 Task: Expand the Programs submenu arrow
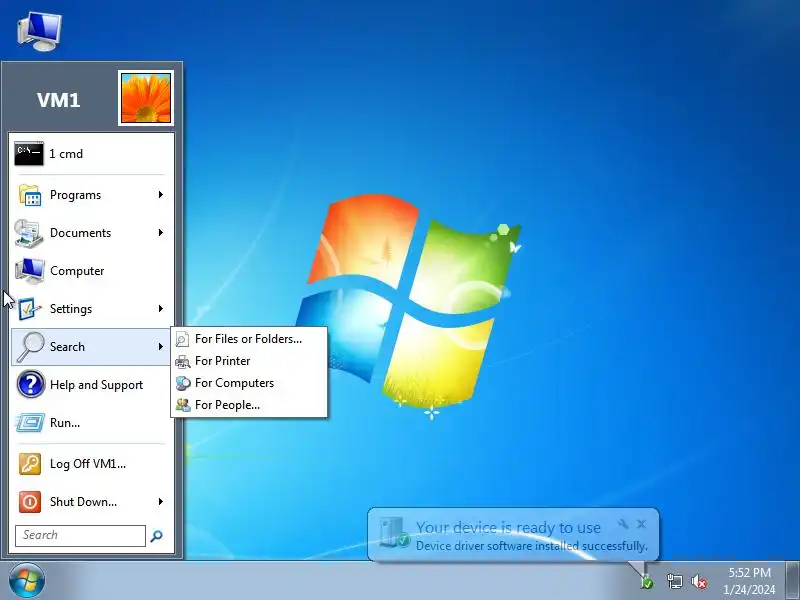(161, 194)
